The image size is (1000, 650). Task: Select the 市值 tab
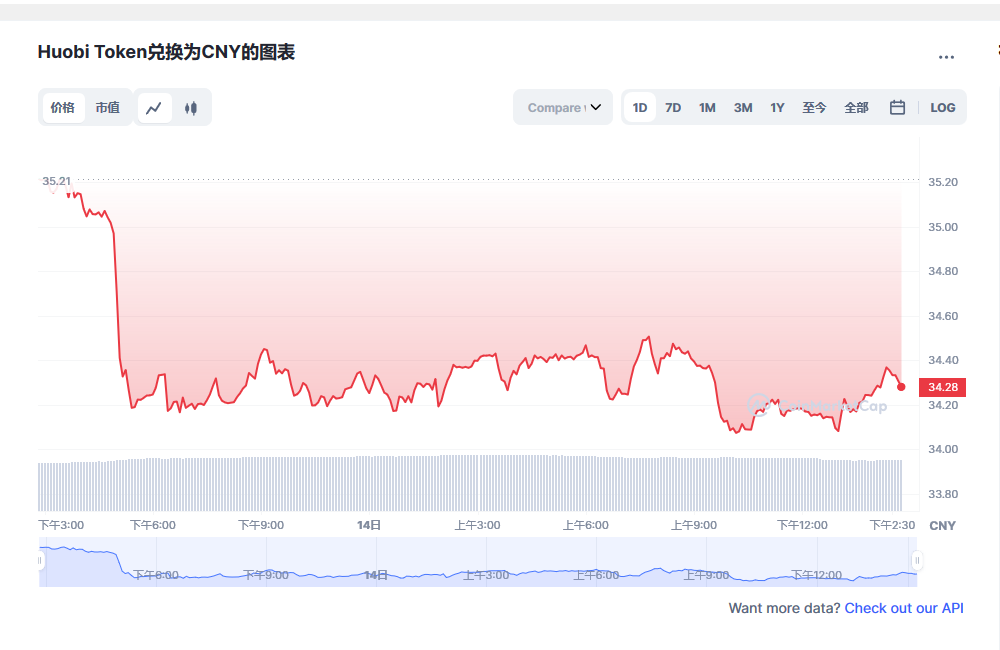pyautogui.click(x=108, y=108)
